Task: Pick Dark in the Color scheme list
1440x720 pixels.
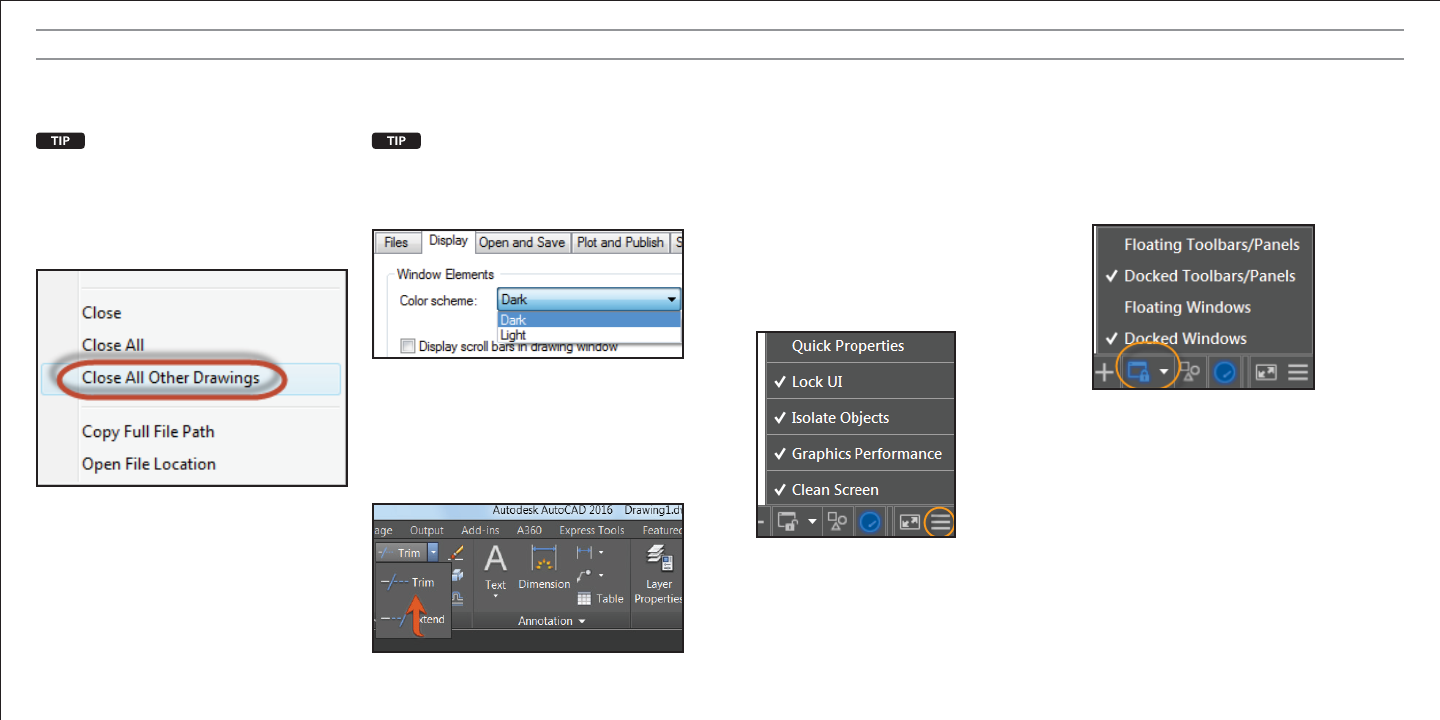Action: (589, 320)
